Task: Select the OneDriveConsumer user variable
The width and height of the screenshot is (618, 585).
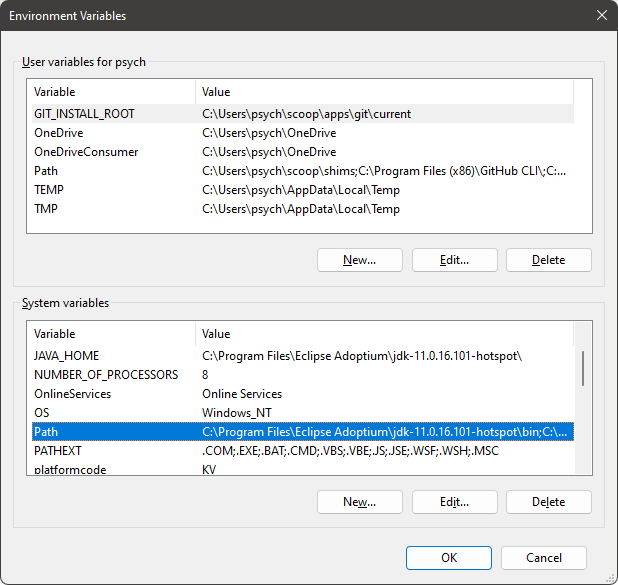Action: 303,152
